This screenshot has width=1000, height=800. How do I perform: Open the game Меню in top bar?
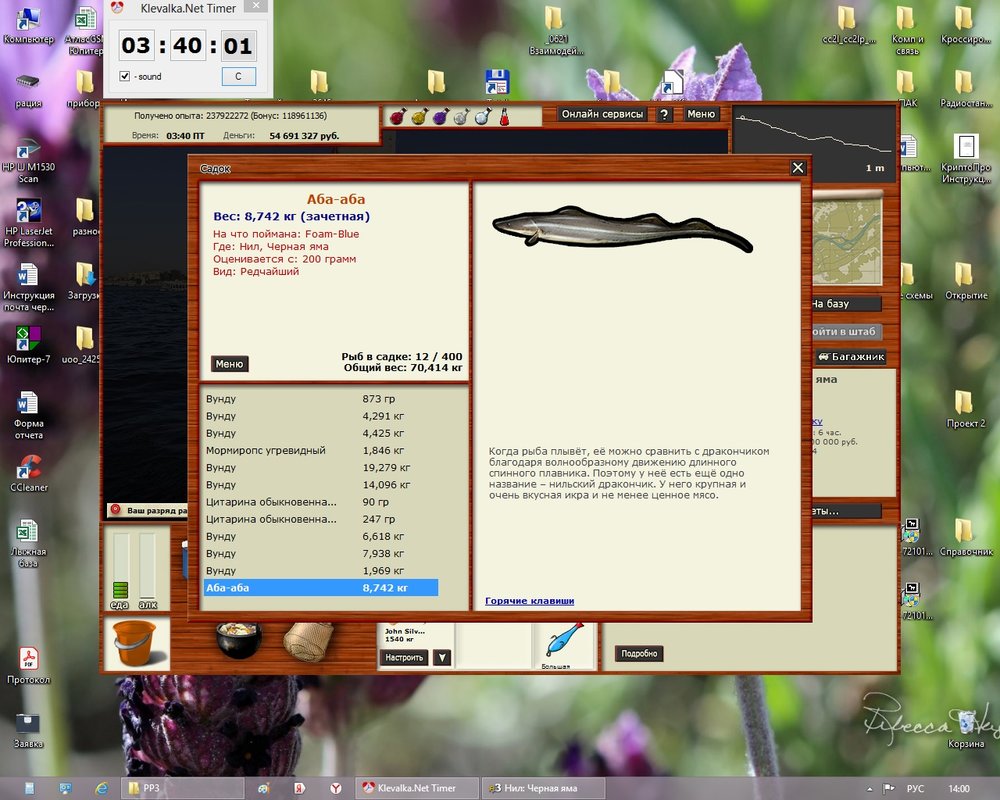(701, 114)
